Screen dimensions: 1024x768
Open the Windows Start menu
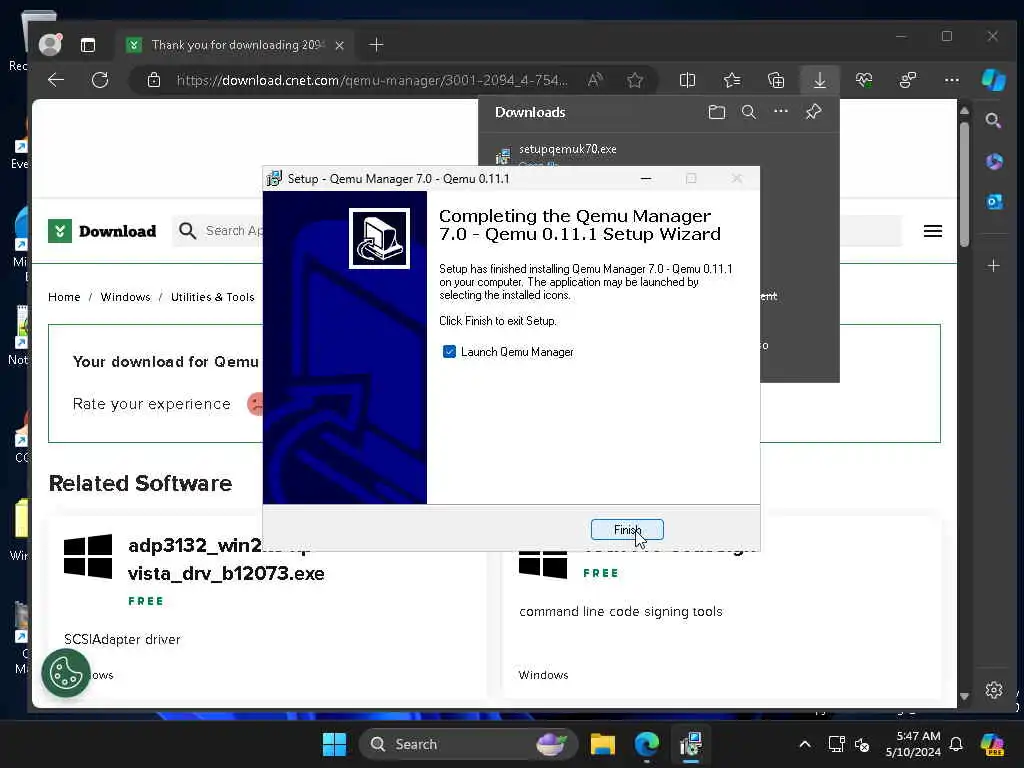click(334, 744)
